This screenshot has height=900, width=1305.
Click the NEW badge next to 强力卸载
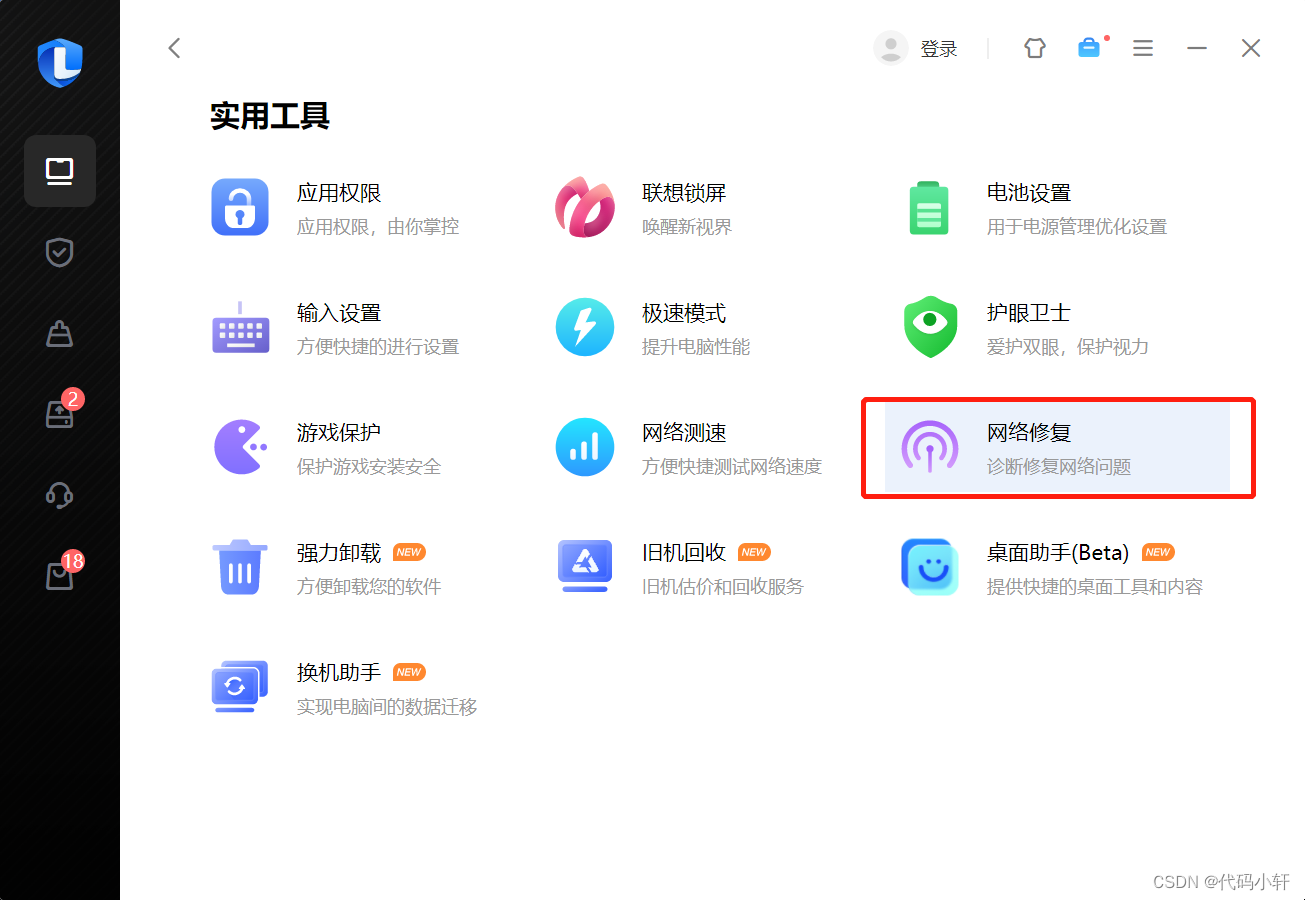(x=409, y=552)
